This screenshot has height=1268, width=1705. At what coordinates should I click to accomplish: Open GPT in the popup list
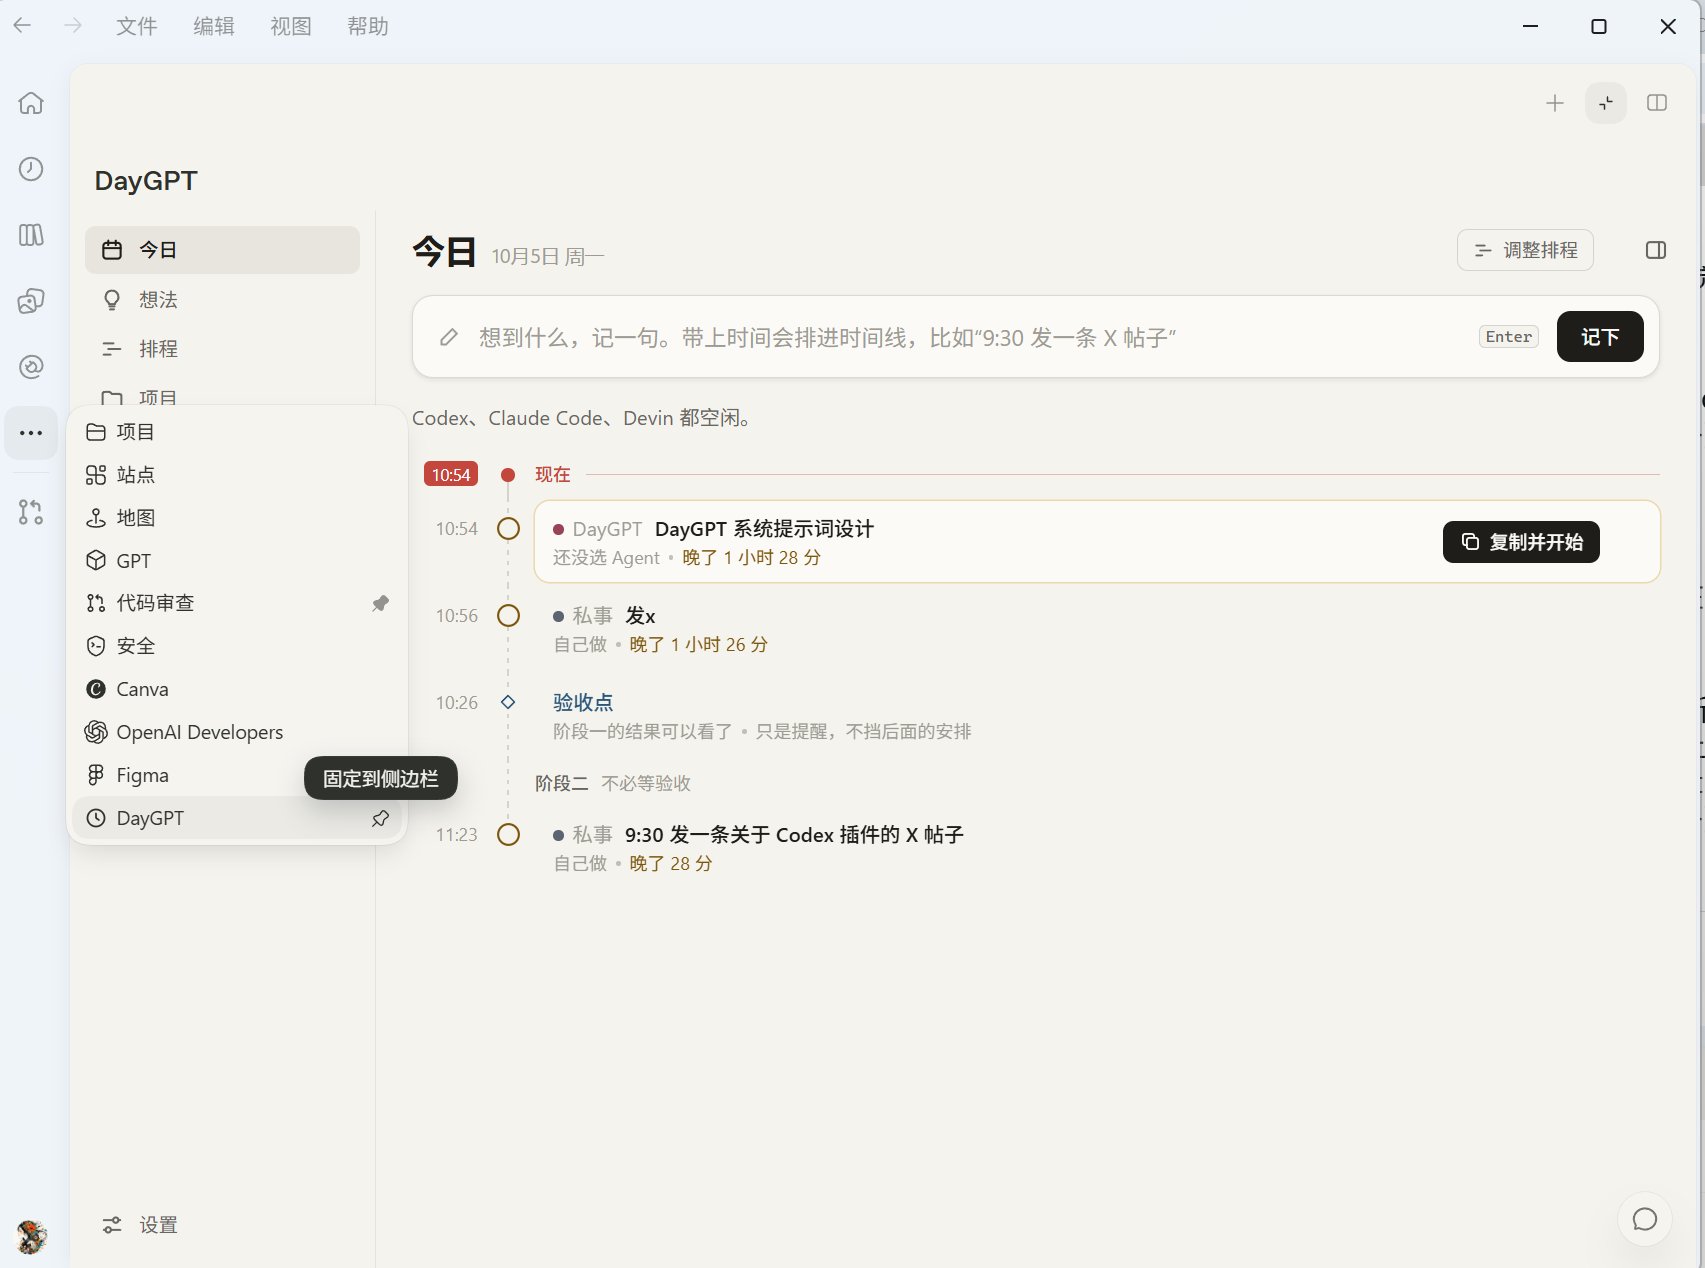click(237, 561)
